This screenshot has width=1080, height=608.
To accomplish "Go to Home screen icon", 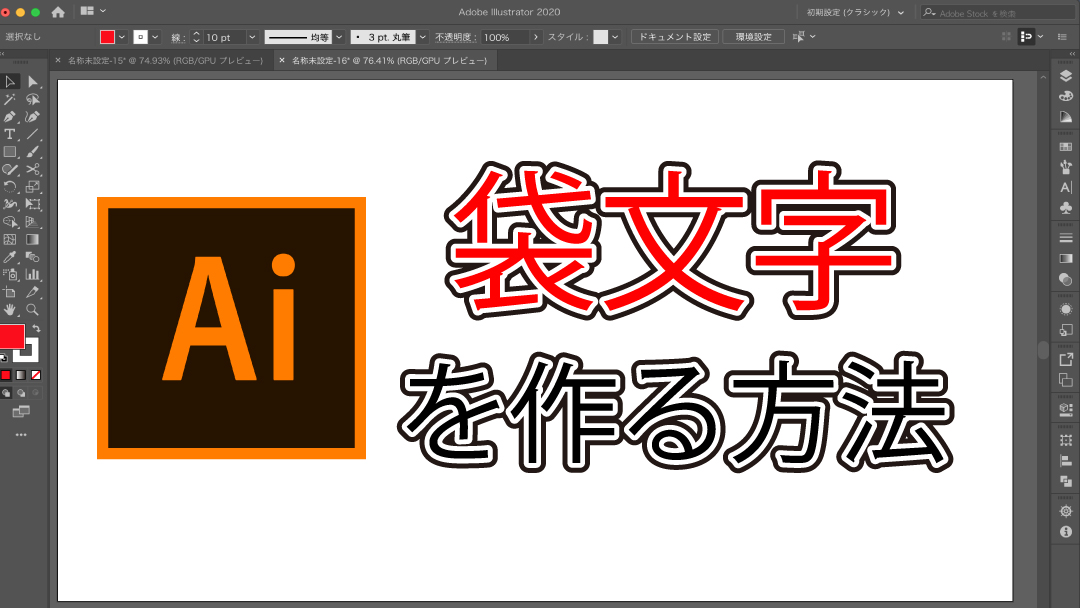I will [x=58, y=12].
